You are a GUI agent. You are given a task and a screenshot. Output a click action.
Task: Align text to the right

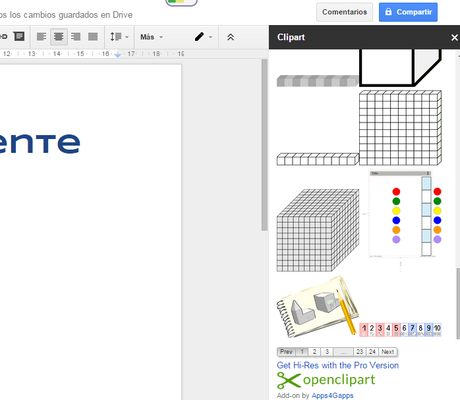click(x=76, y=37)
